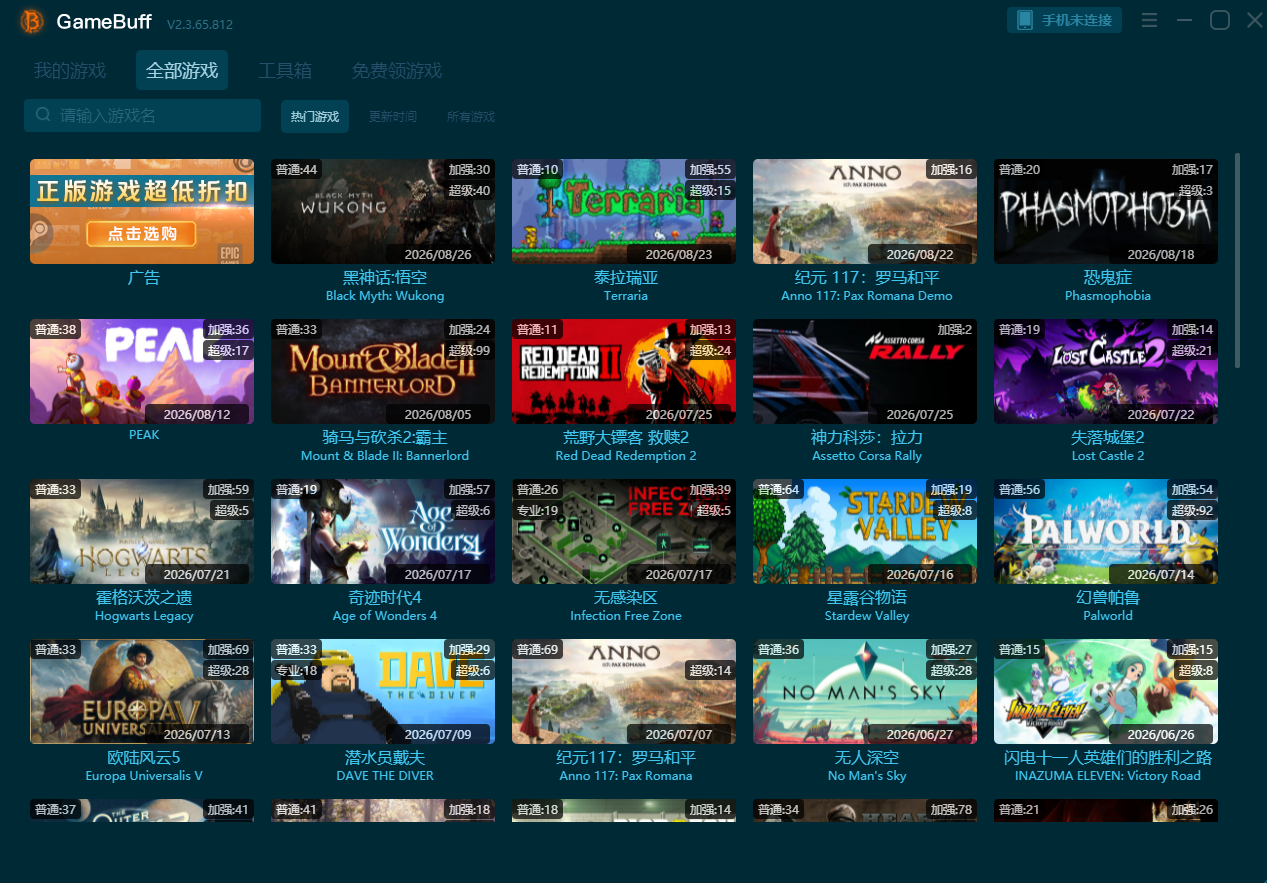
Task: Click the 无感染区 title
Action: 626,597
